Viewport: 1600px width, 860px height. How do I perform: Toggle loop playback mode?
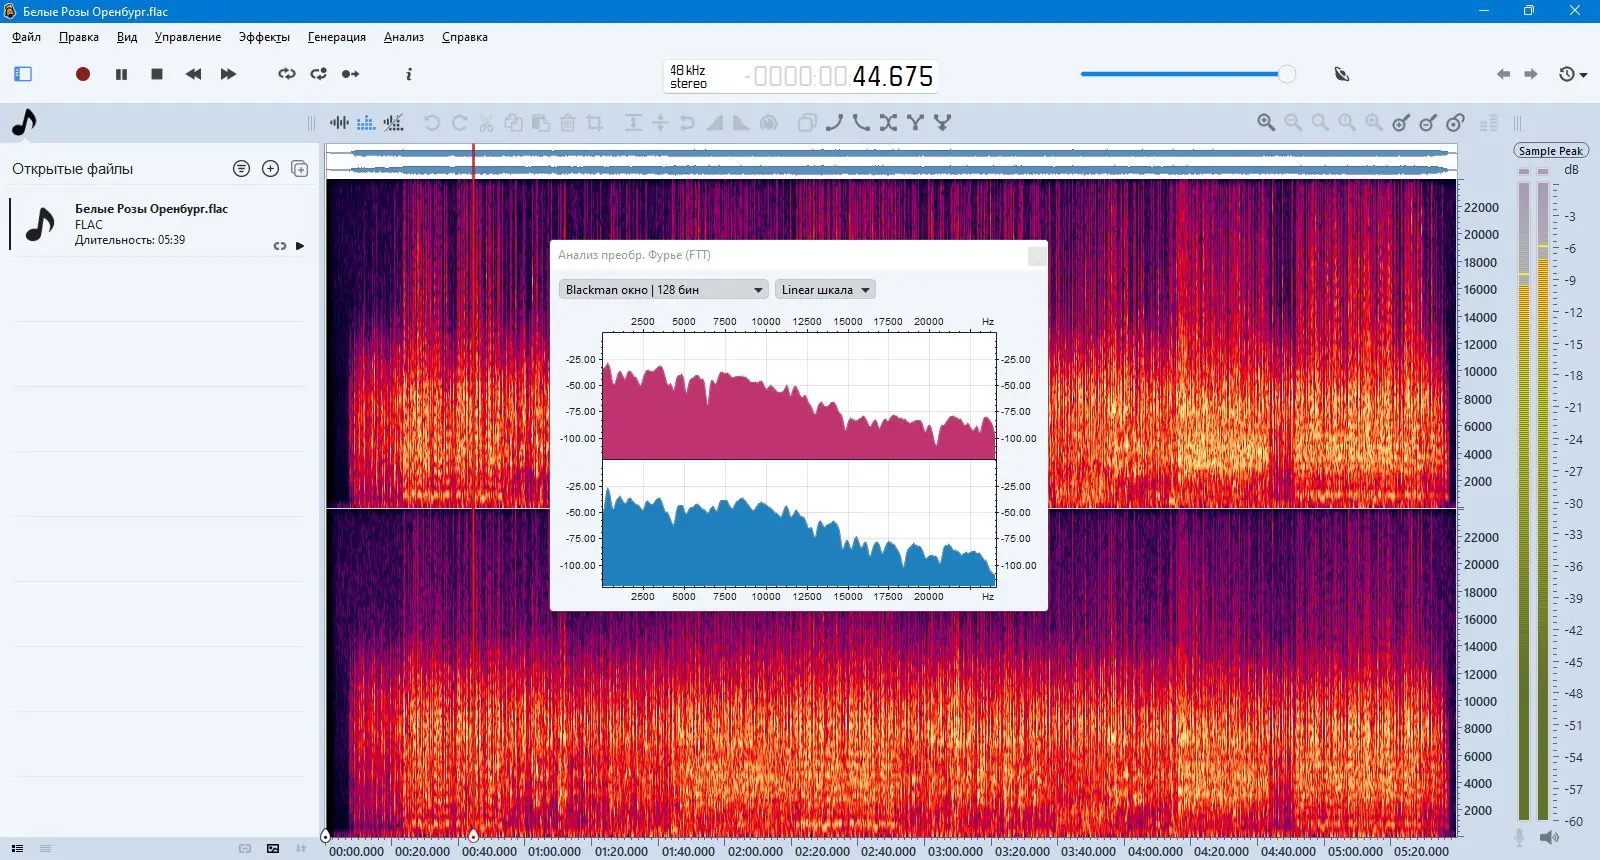pyautogui.click(x=287, y=74)
